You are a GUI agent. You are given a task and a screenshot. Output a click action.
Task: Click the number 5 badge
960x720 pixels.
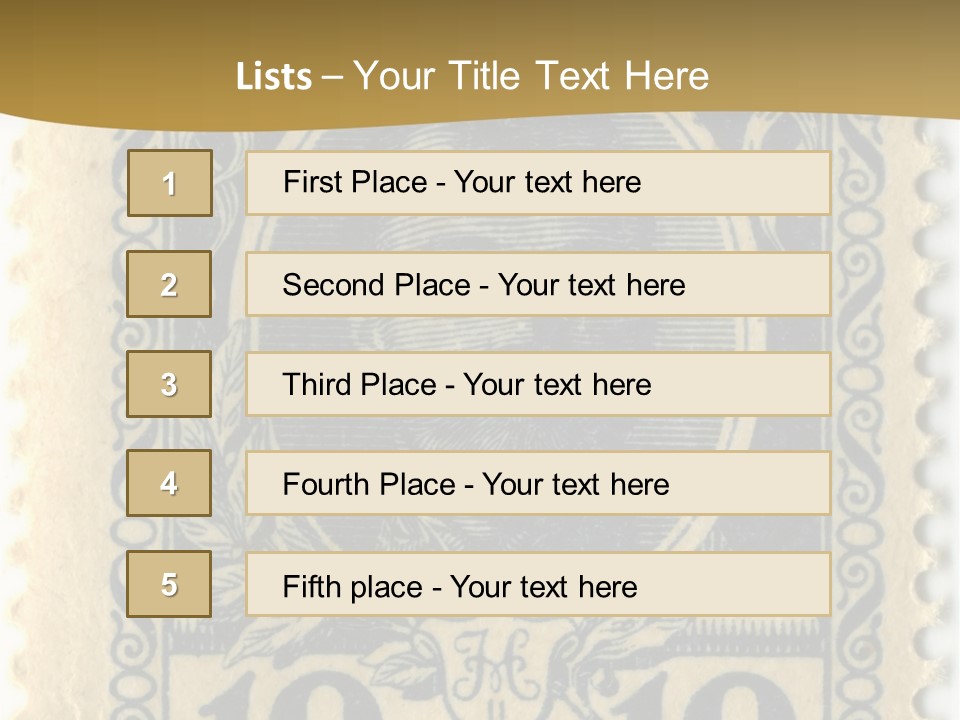click(169, 584)
